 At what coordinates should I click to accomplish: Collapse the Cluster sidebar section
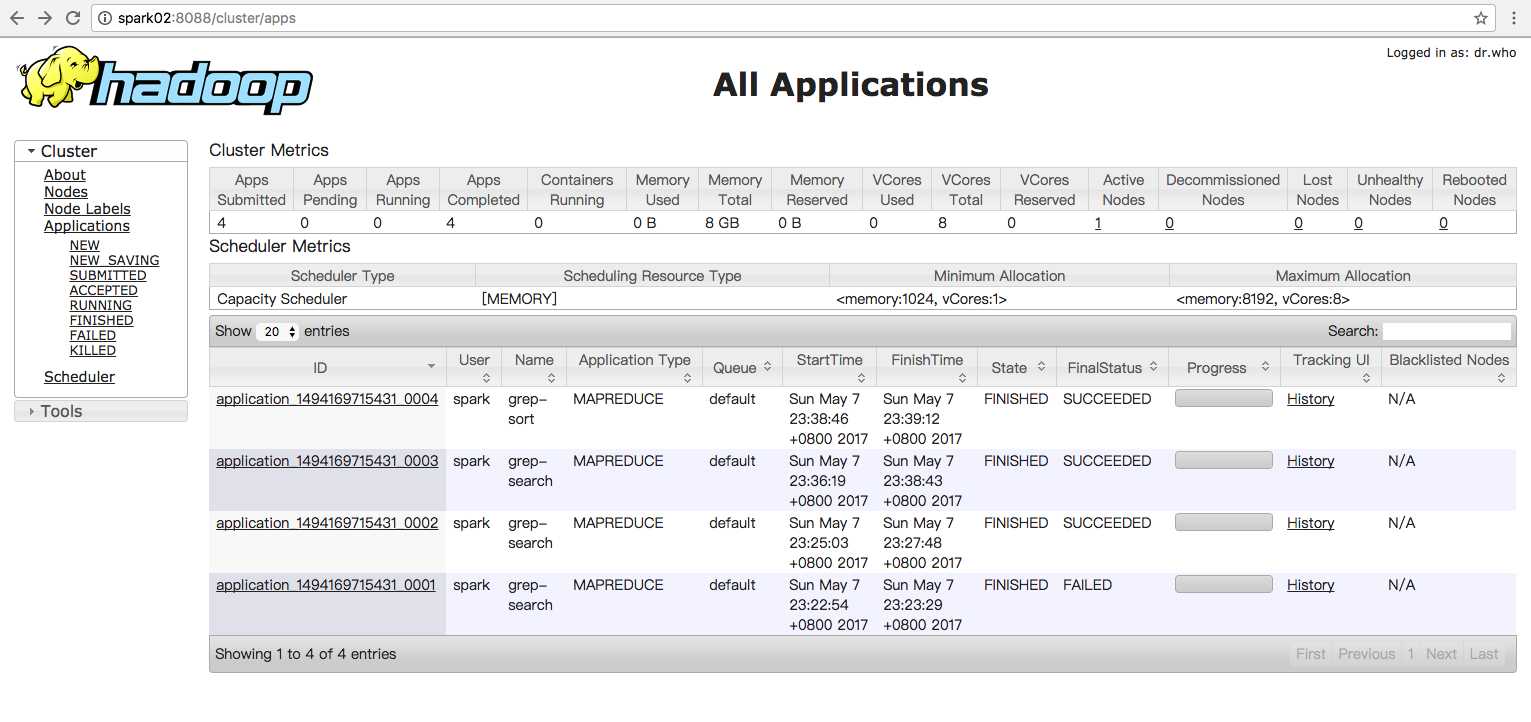[x=101, y=151]
